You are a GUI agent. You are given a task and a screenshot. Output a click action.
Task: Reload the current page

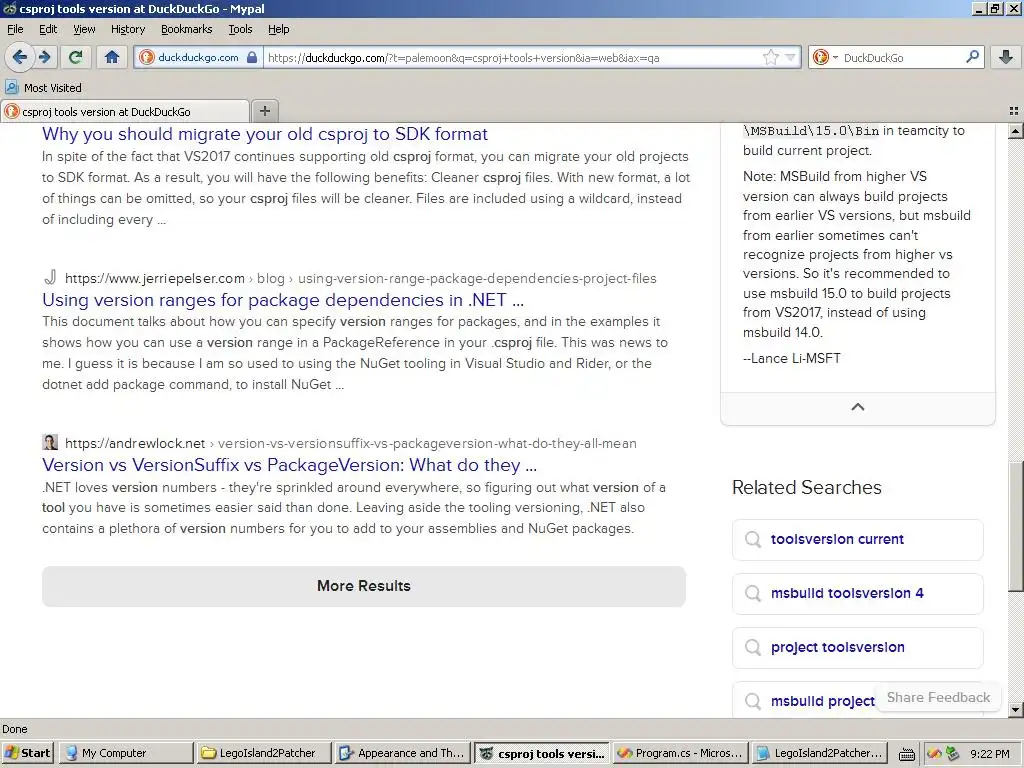tap(75, 57)
